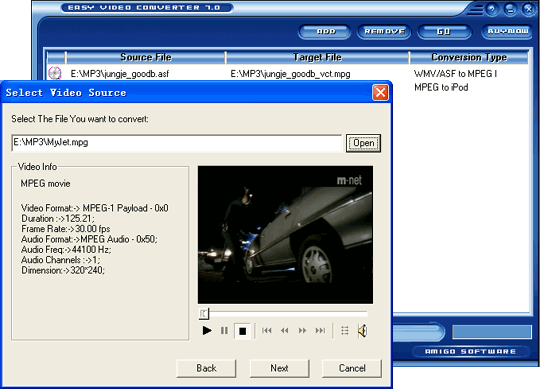Rewind the video preview

(284, 331)
